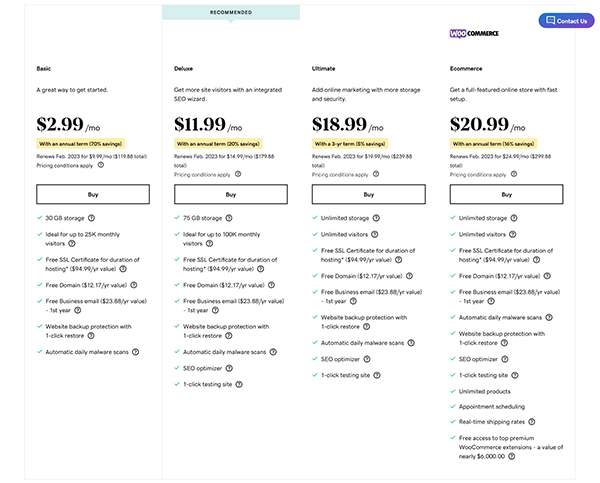Open help icon for Ecommerce pricing conditions
Screen dimensions: 600x483
click(514, 174)
